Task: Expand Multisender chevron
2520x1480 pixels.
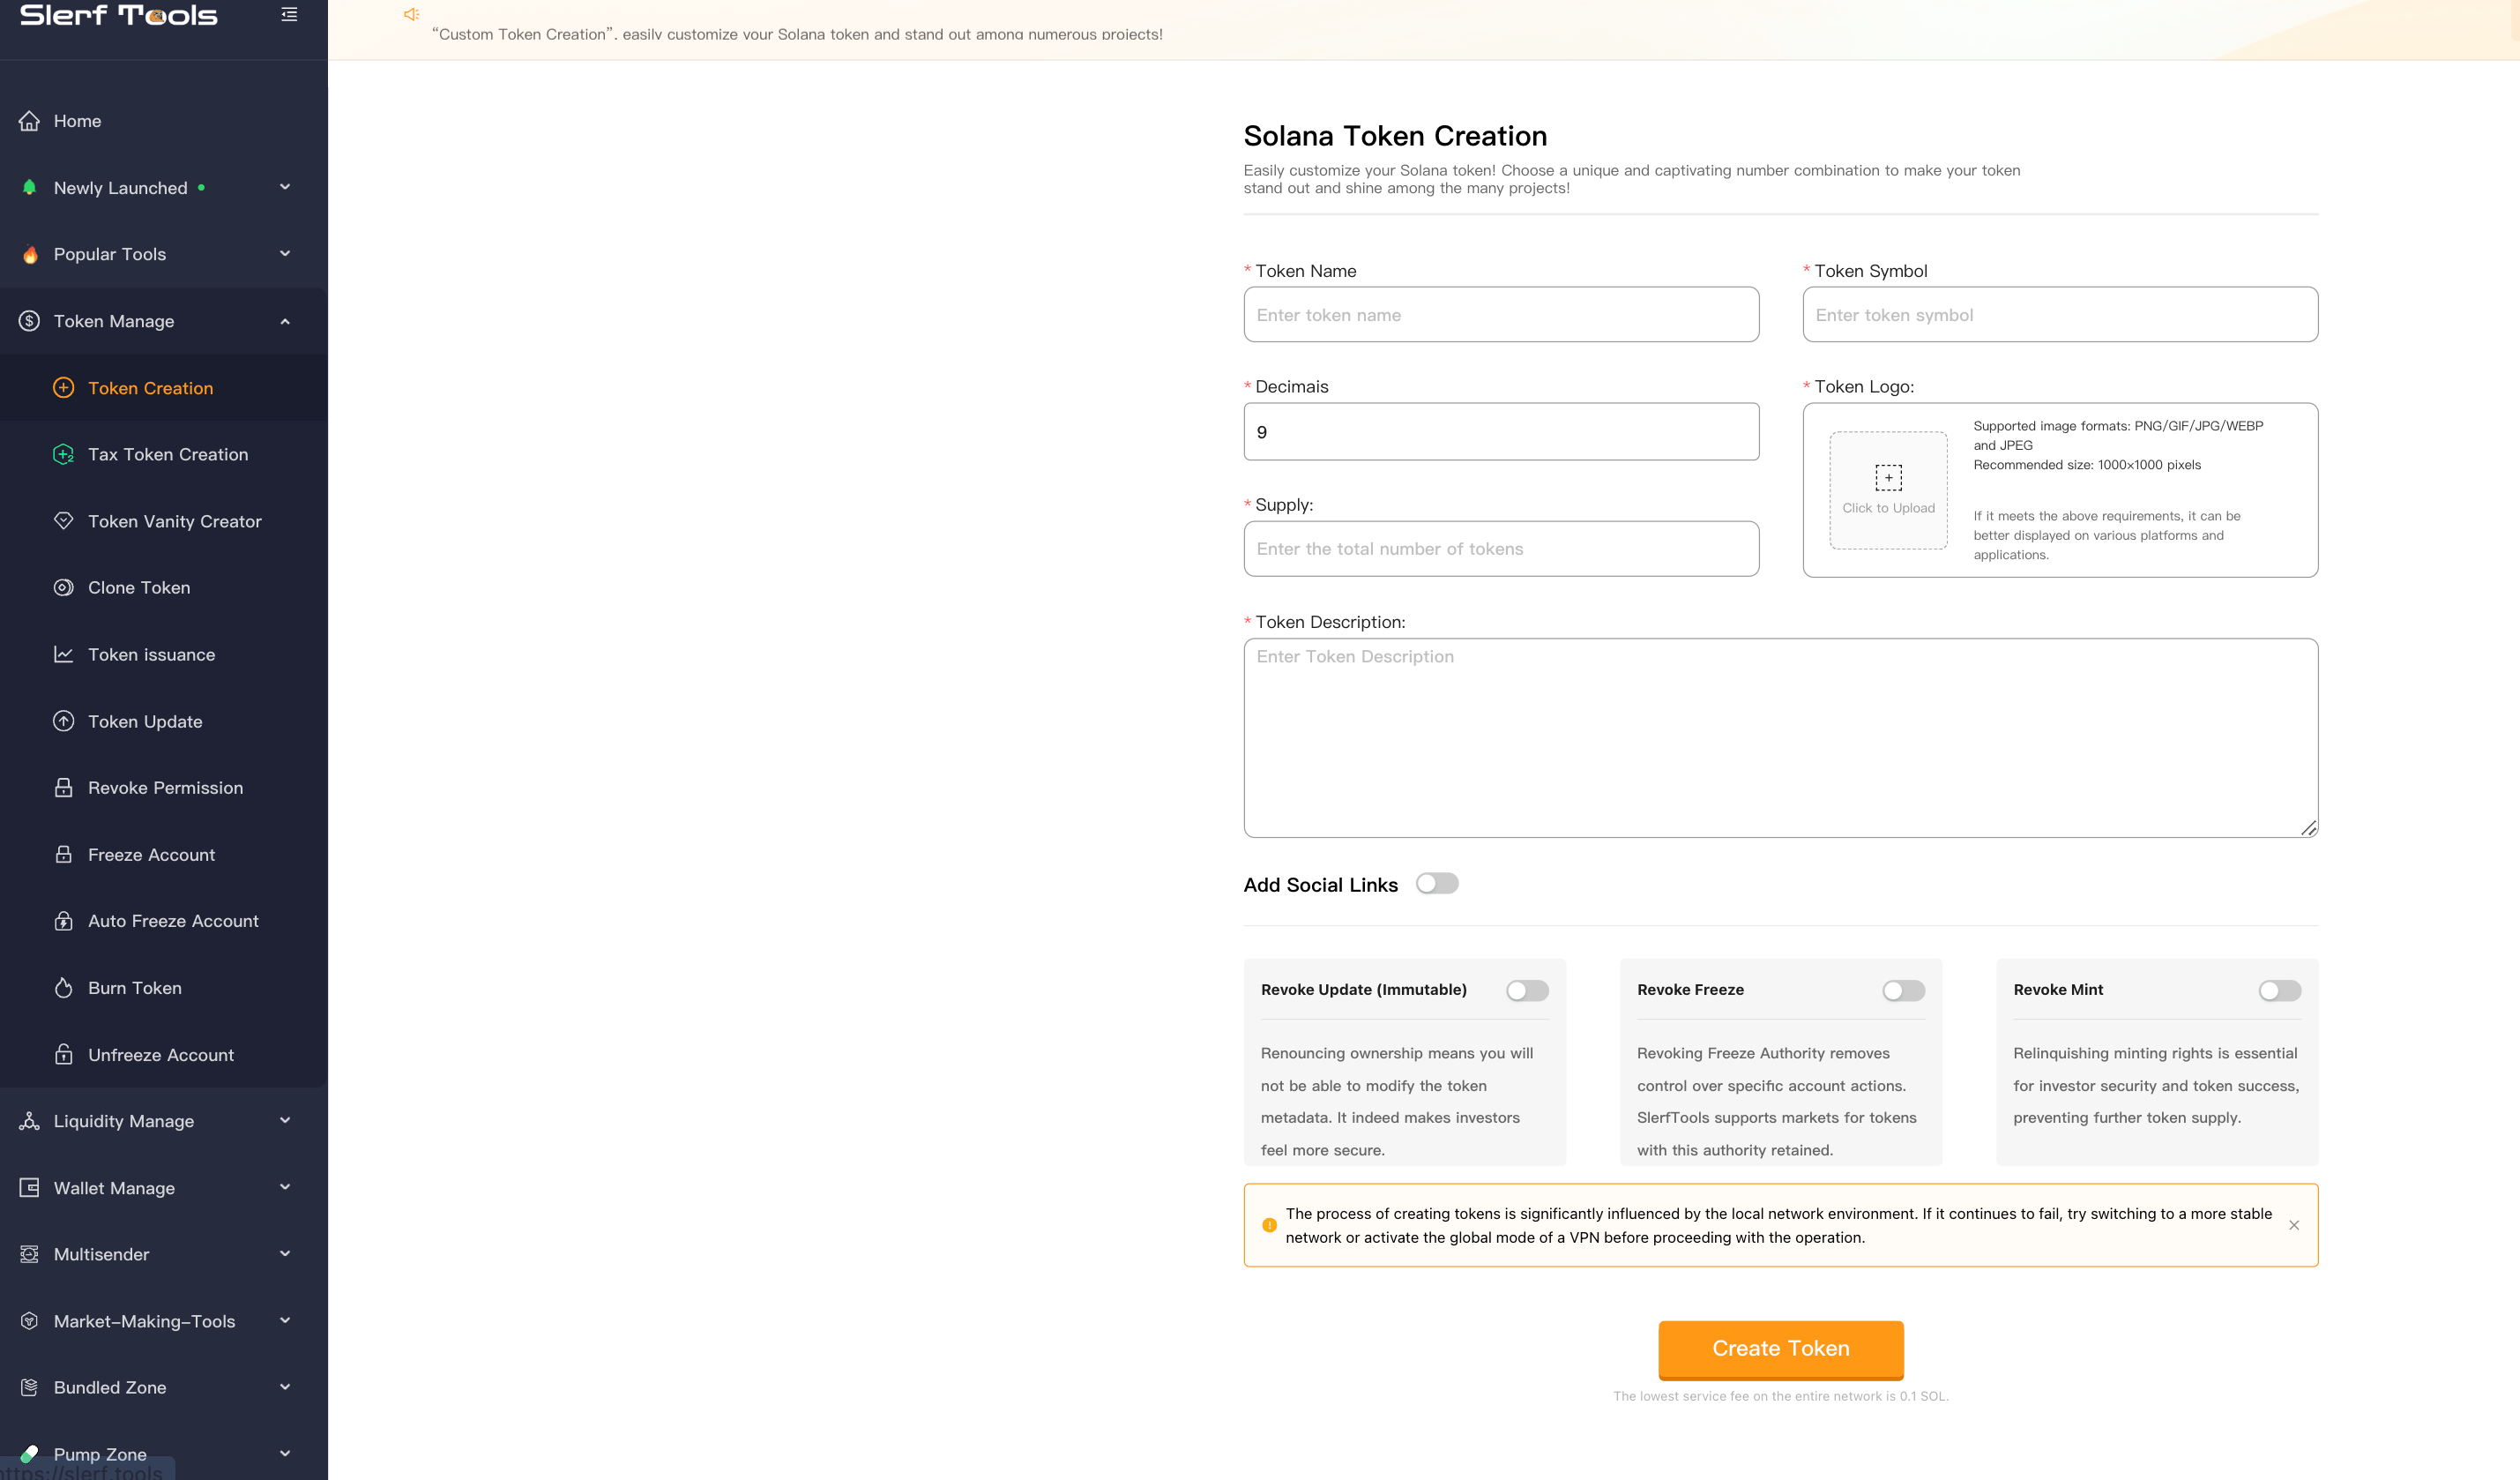Action: click(x=285, y=1254)
